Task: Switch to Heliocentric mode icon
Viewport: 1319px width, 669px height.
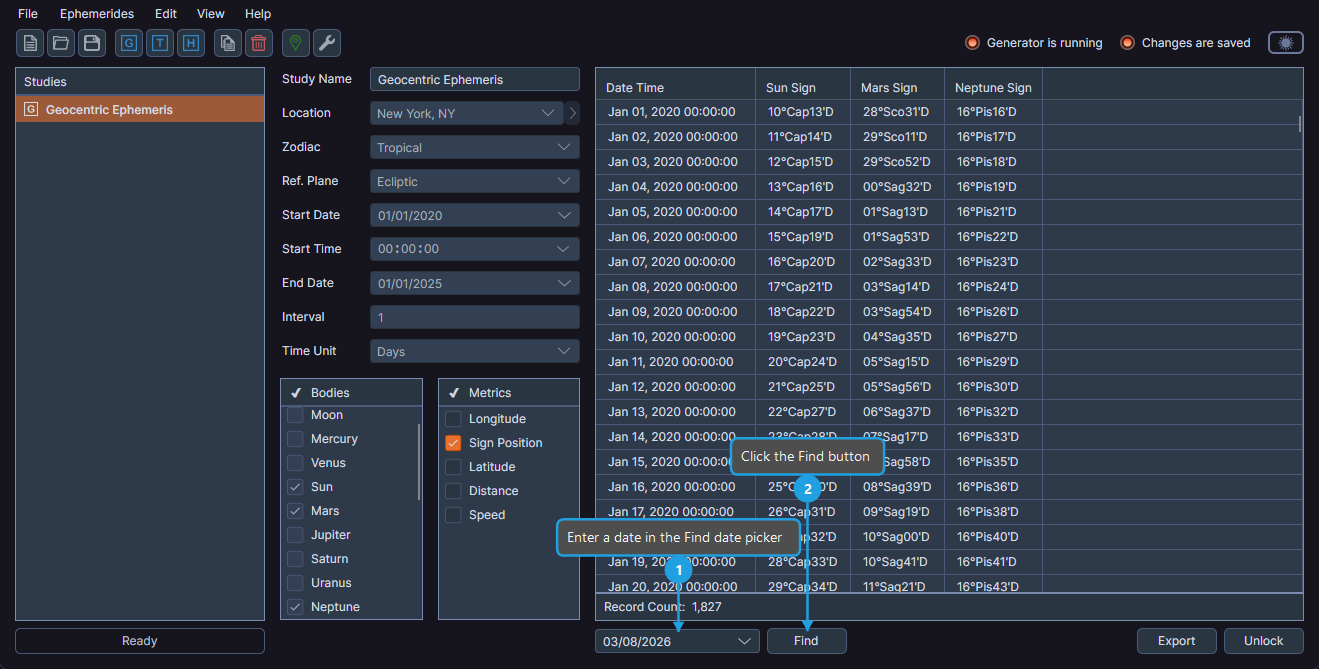Action: pyautogui.click(x=191, y=43)
